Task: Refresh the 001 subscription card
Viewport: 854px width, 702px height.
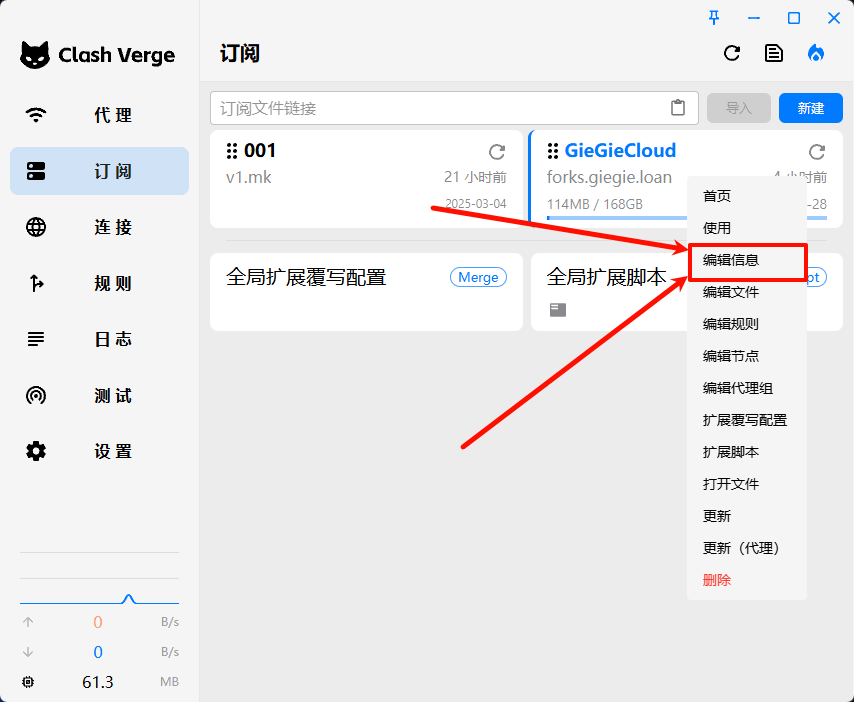Action: pos(497,152)
